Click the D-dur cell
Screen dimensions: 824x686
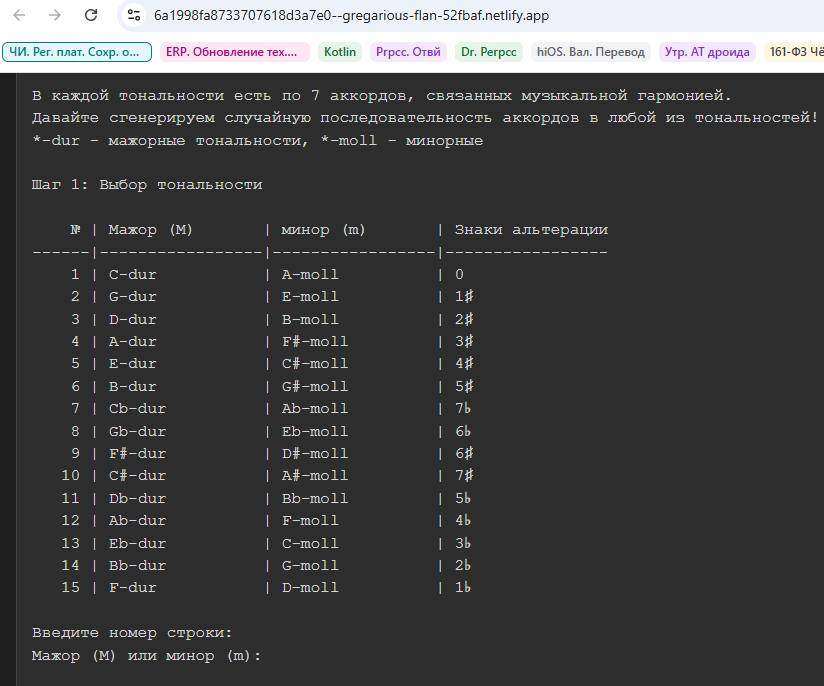tap(132, 320)
